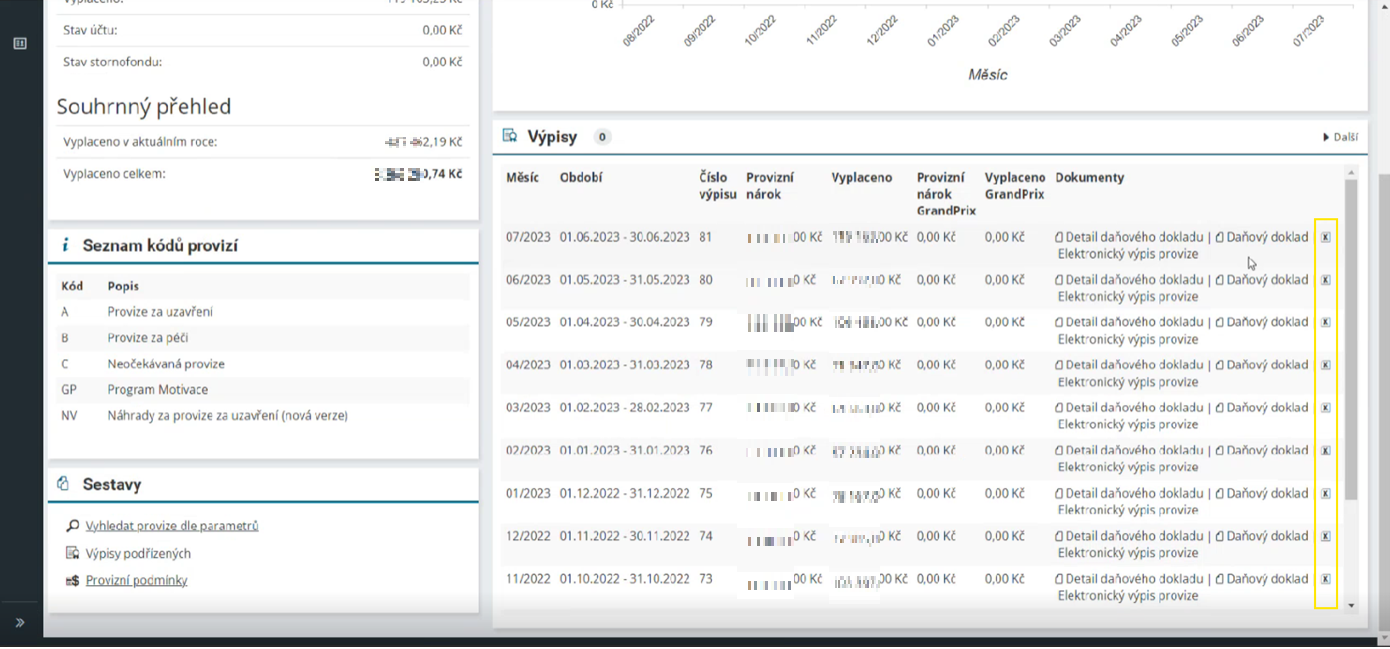Open the Další link in Výpisy header
This screenshot has height=649, width=1390.
1340,137
